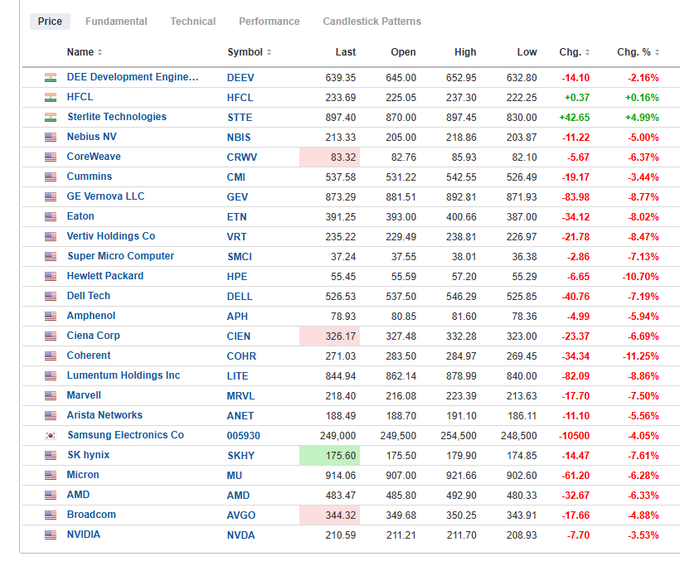
Task: Click Coherent's change percent -11.25%
Action: 641,356
